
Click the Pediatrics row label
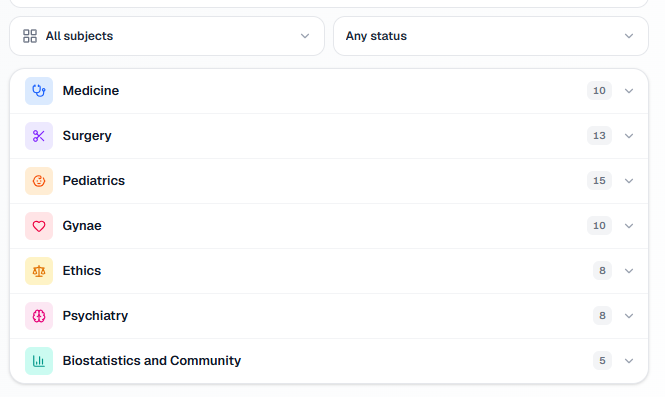[94, 181]
